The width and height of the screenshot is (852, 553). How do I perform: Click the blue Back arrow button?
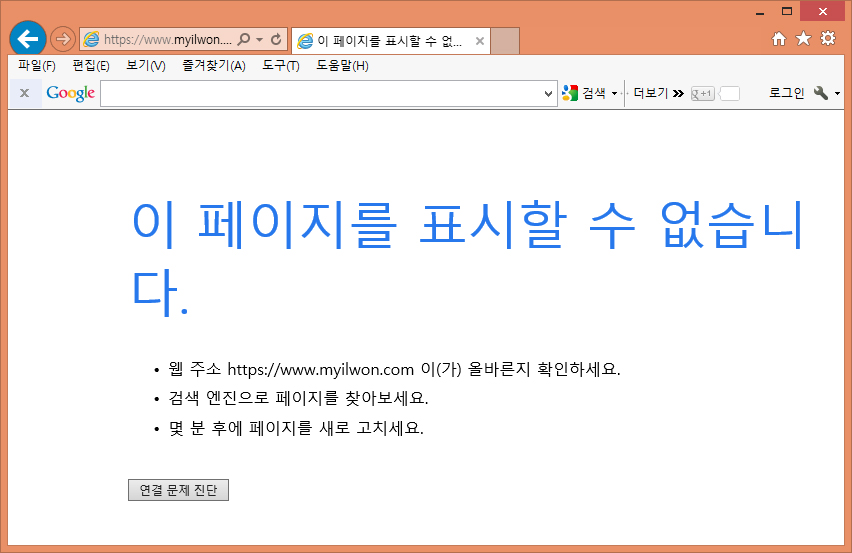coord(28,39)
